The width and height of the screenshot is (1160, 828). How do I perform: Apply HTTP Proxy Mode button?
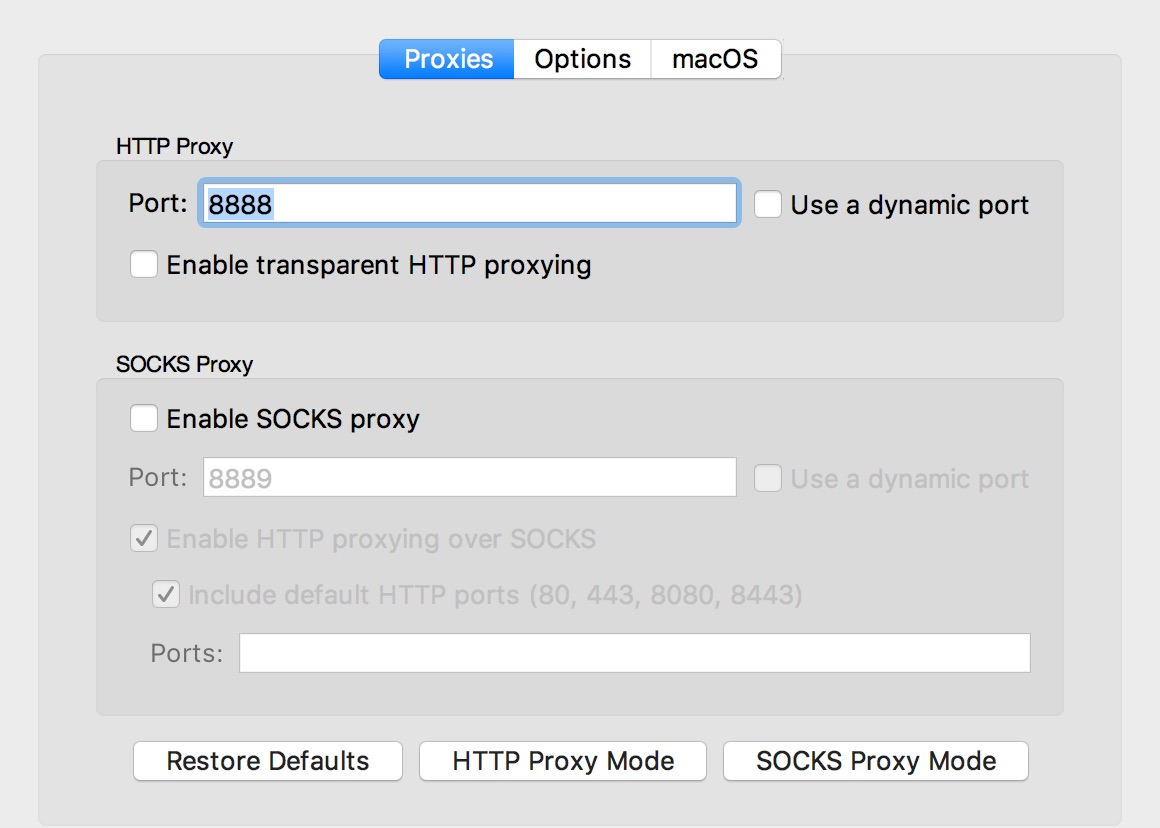[563, 761]
